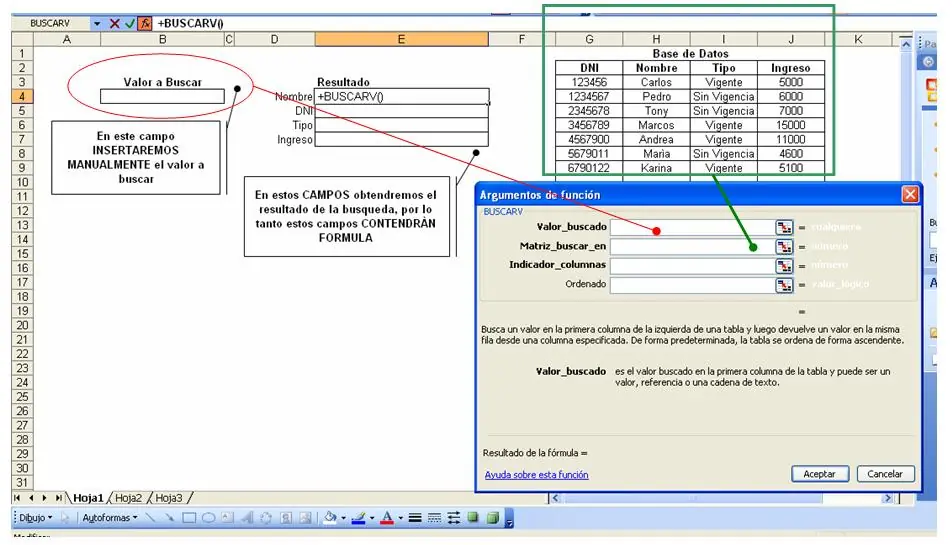Screen dimensions: 952x545
Task: Switch to the Hoja2 sheet tab
Action: [x=128, y=498]
